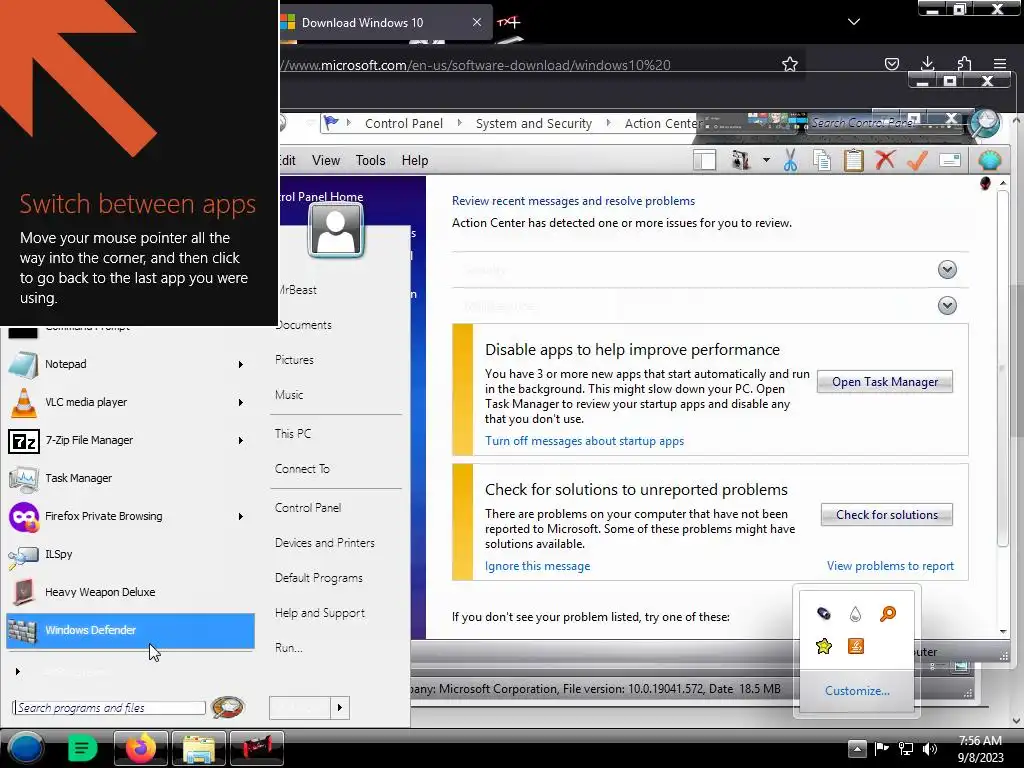Click the red app icon on the taskbar
The height and width of the screenshot is (768, 1024).
pyautogui.click(x=257, y=748)
